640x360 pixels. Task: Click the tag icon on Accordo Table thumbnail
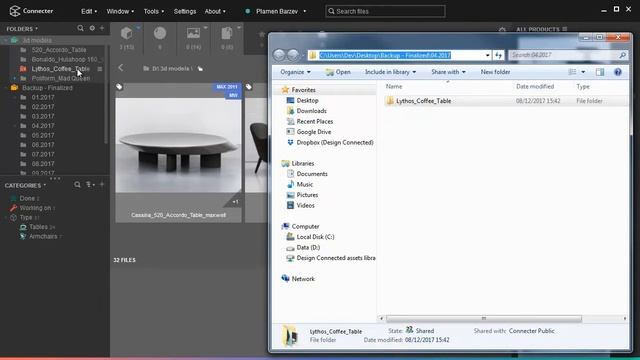[x=119, y=87]
